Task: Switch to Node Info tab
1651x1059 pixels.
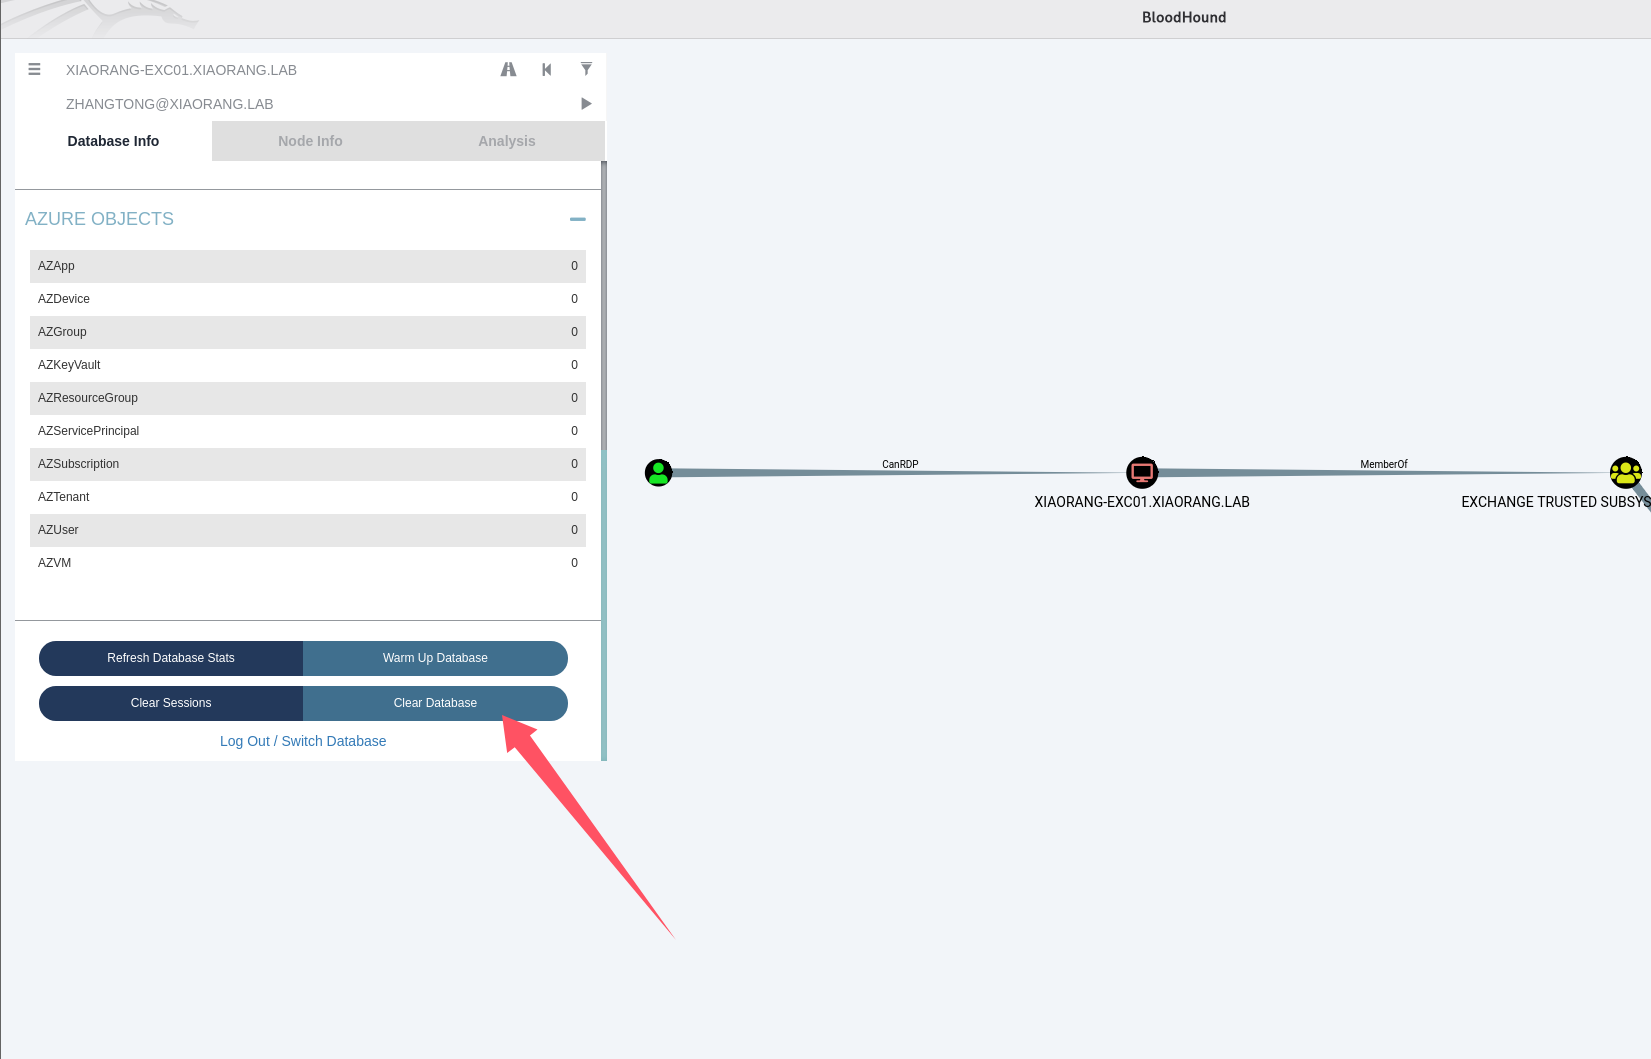Action: tap(310, 141)
